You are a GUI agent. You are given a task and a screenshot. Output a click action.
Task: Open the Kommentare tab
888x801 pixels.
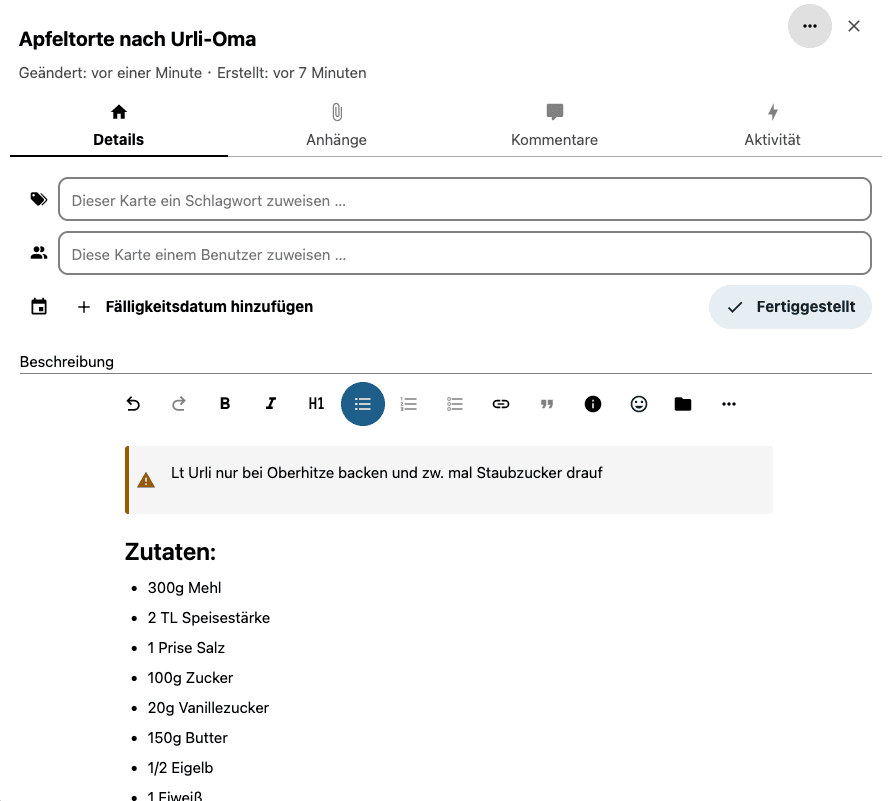pyautogui.click(x=554, y=127)
